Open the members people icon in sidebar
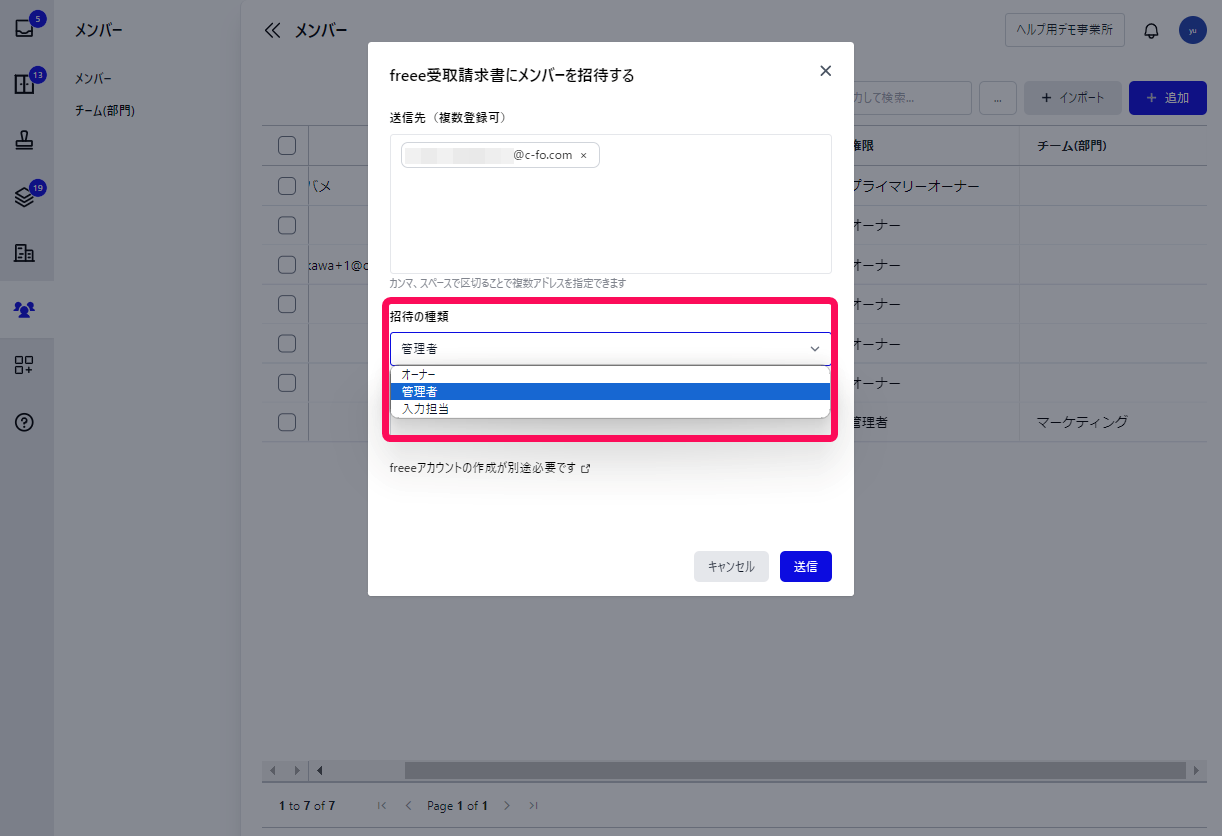 click(25, 309)
